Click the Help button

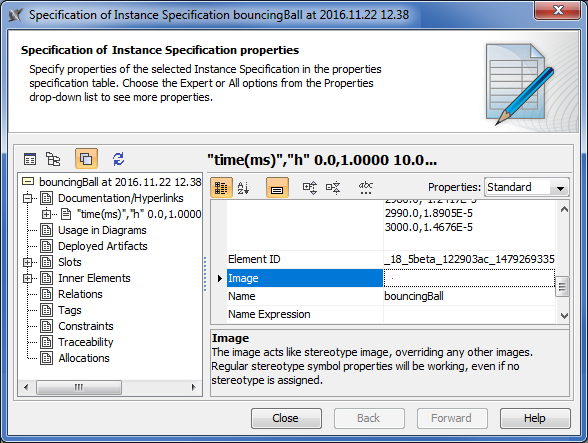tap(535, 418)
